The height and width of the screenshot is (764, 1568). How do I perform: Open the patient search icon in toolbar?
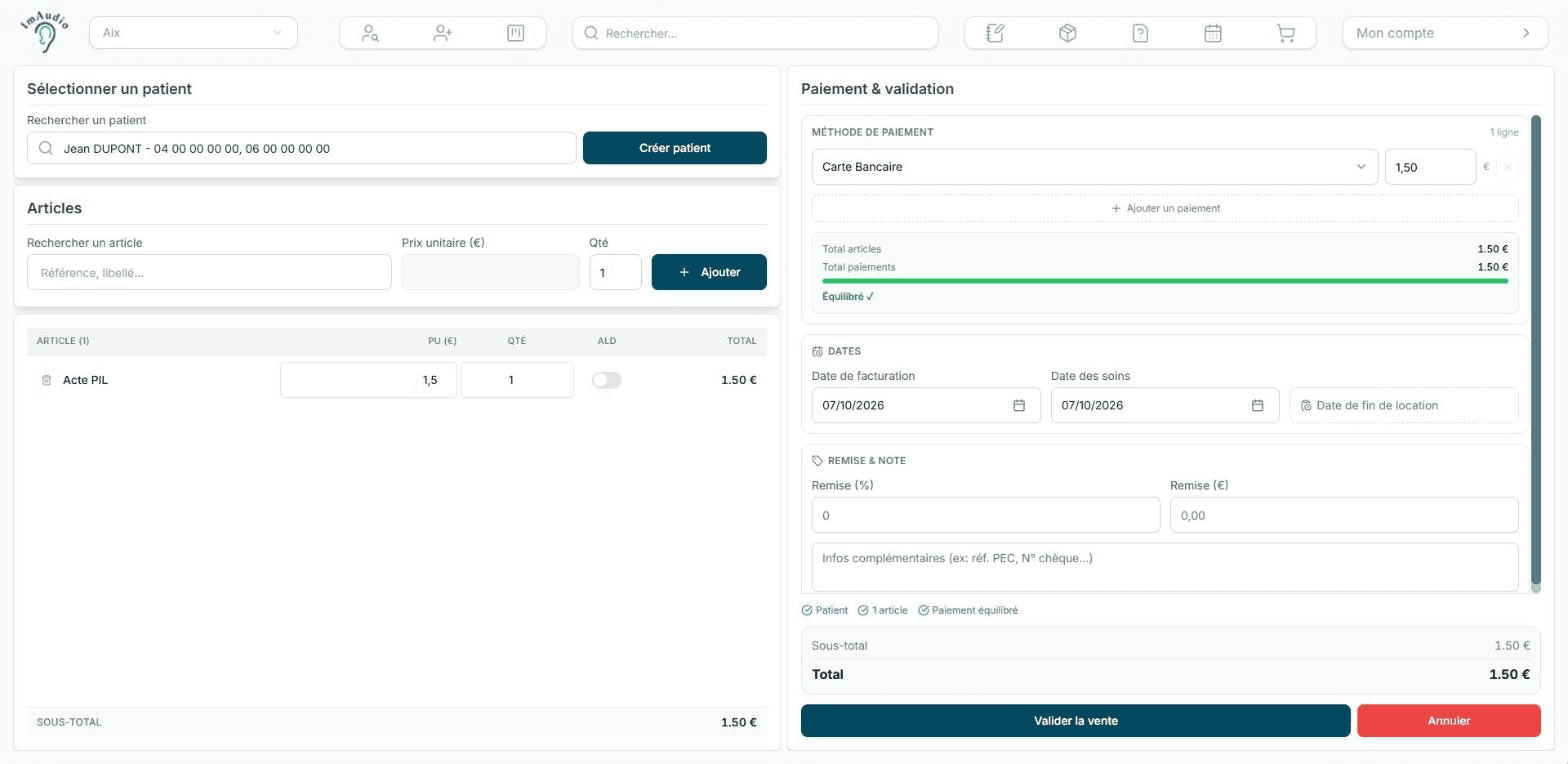pyautogui.click(x=370, y=33)
